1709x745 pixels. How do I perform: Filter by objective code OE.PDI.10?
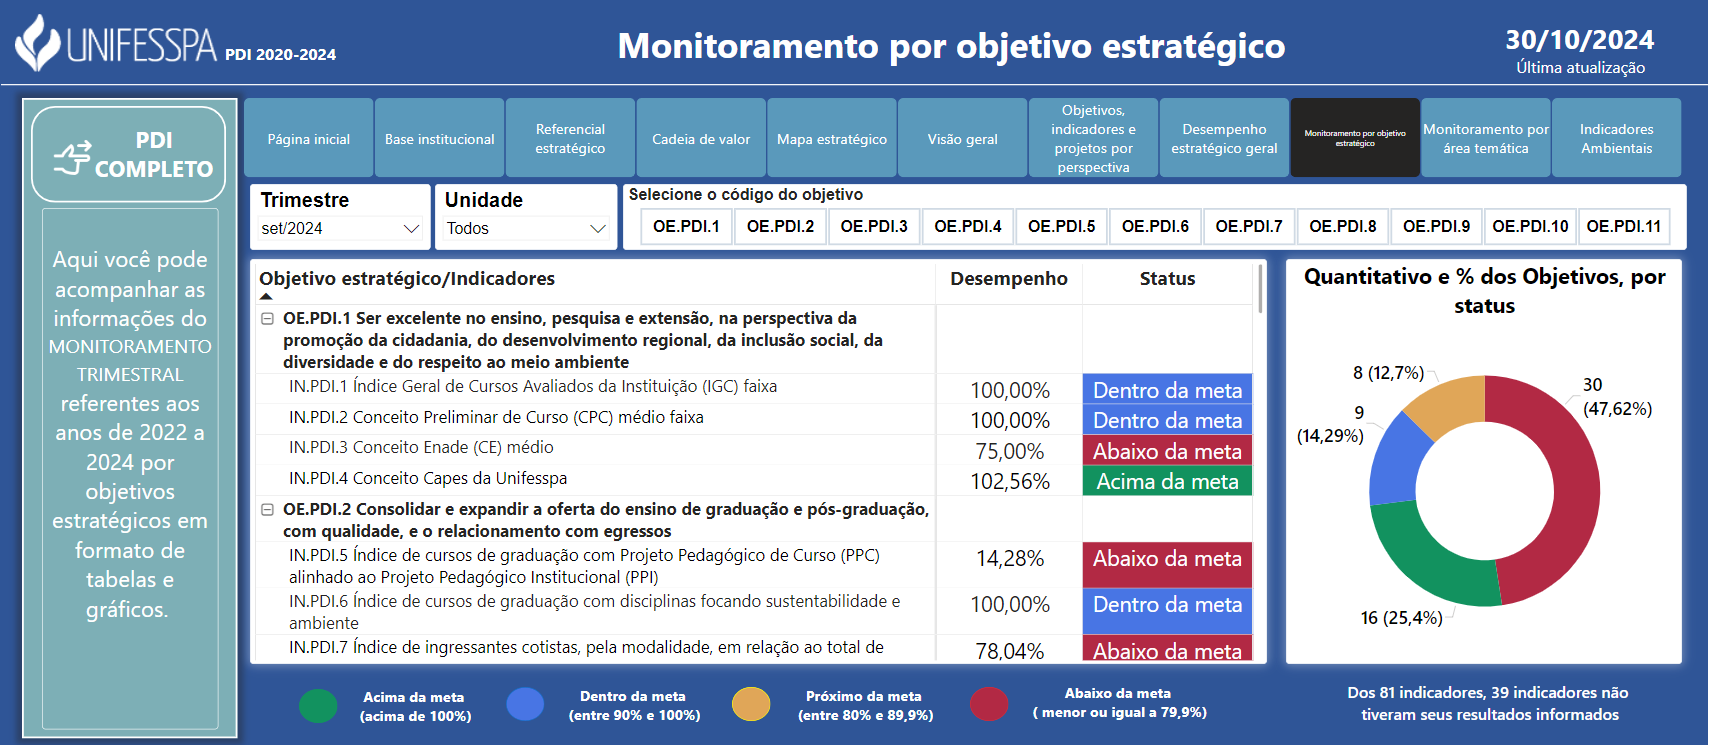pyautogui.click(x=1530, y=226)
